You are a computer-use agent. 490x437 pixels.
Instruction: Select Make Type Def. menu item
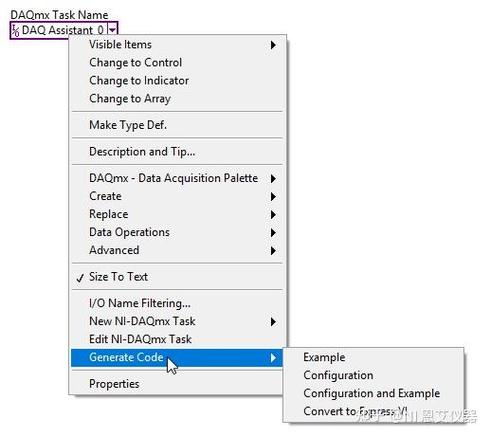pyautogui.click(x=177, y=125)
